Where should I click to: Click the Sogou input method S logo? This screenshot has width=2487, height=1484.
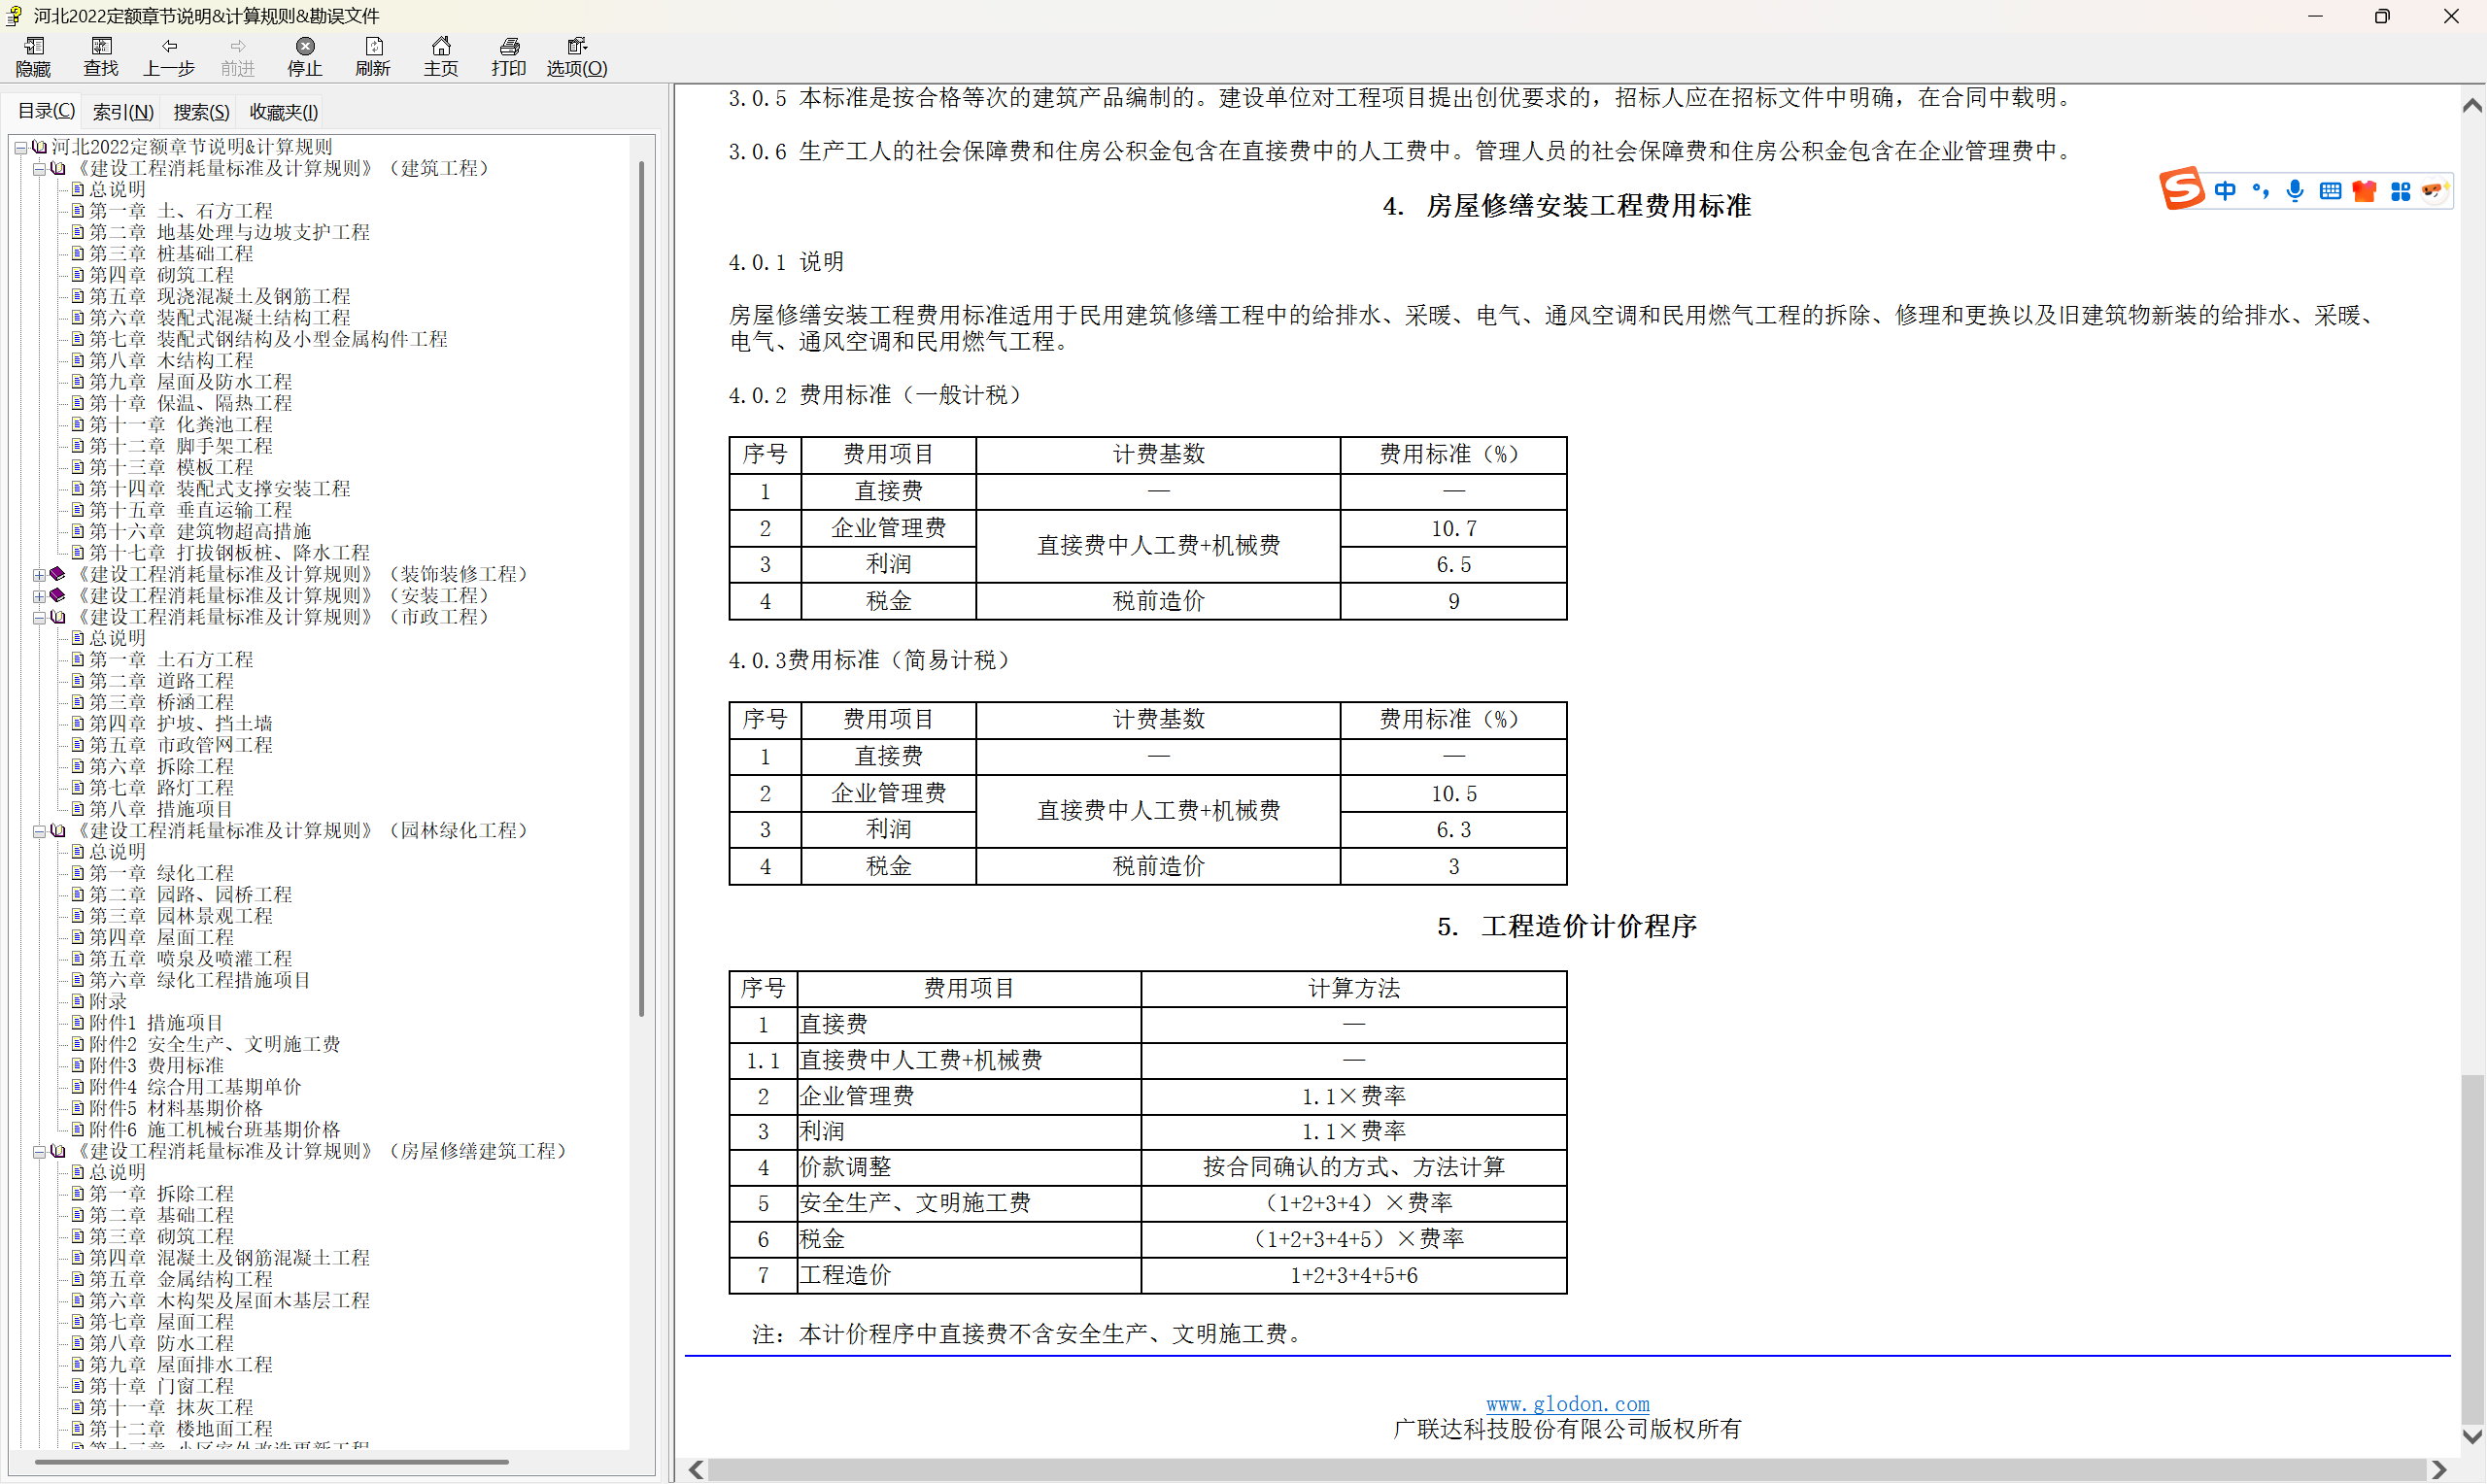point(2181,189)
